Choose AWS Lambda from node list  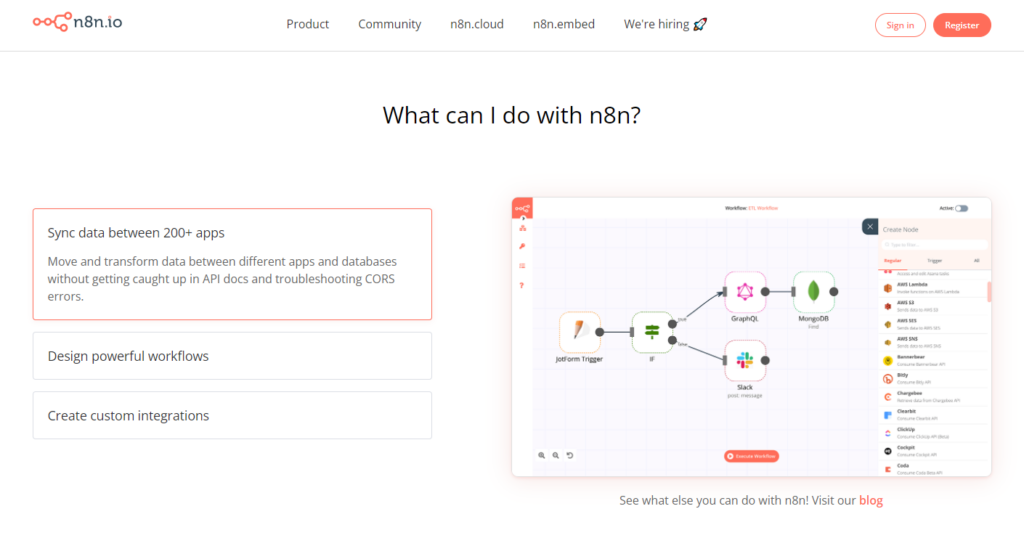click(934, 288)
